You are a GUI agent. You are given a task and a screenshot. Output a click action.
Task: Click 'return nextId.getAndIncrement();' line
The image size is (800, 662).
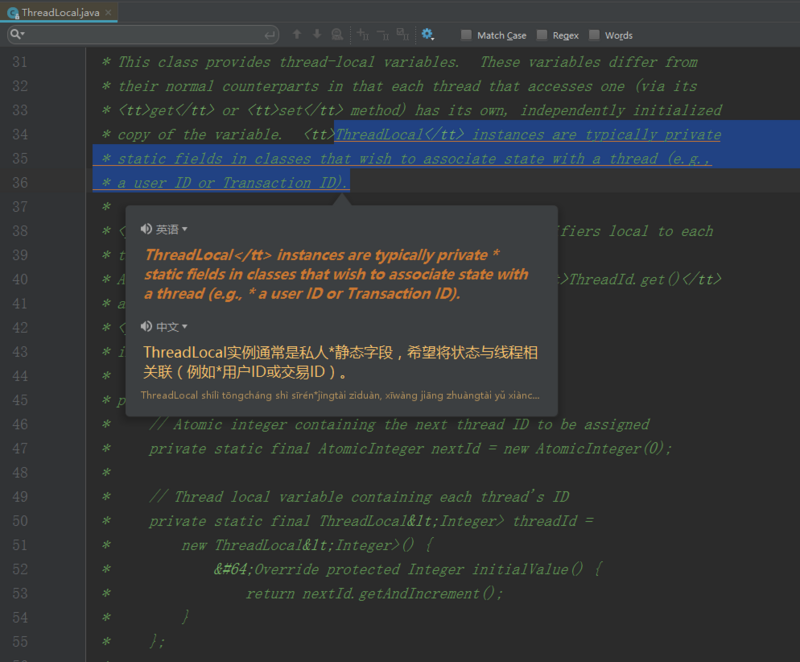coord(374,594)
